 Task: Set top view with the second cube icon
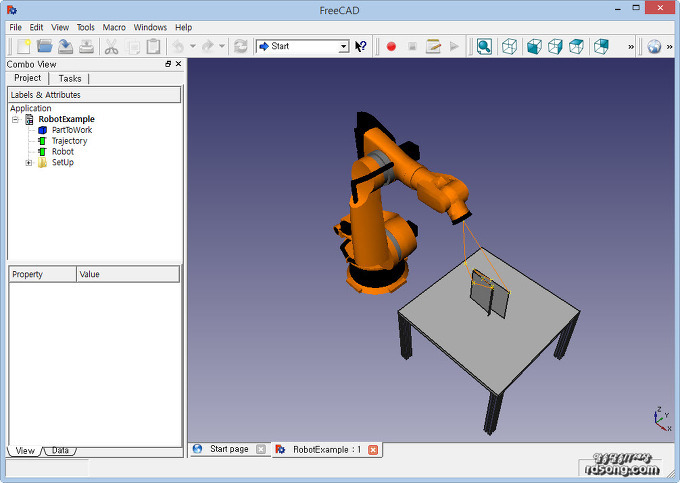(x=555, y=46)
